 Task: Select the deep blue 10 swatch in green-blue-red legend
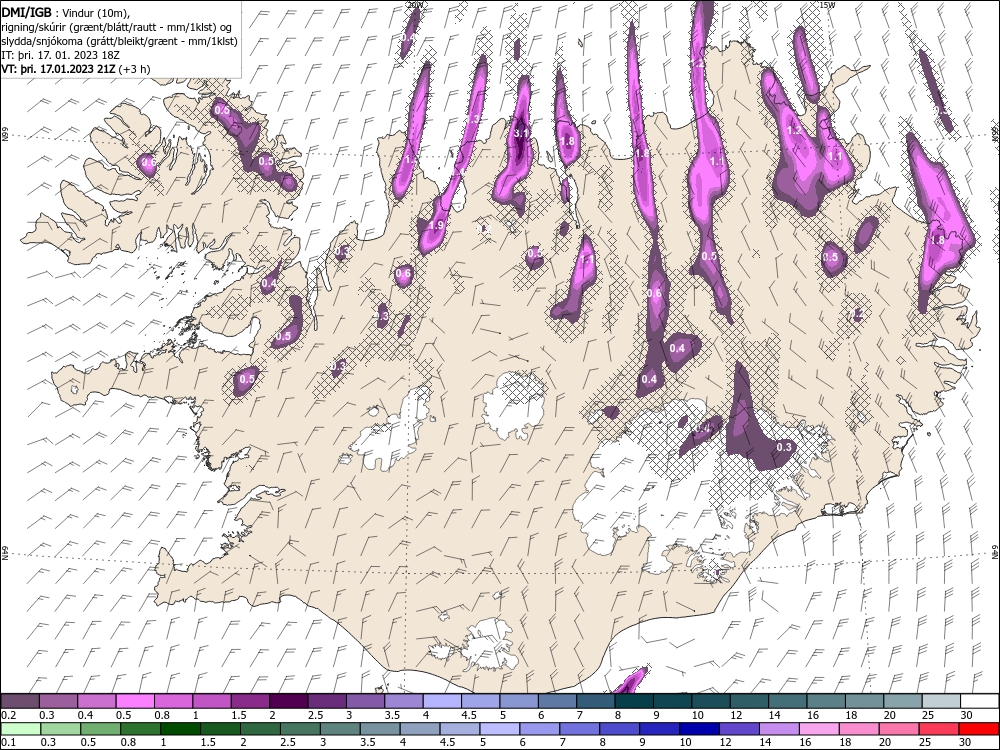click(x=700, y=729)
